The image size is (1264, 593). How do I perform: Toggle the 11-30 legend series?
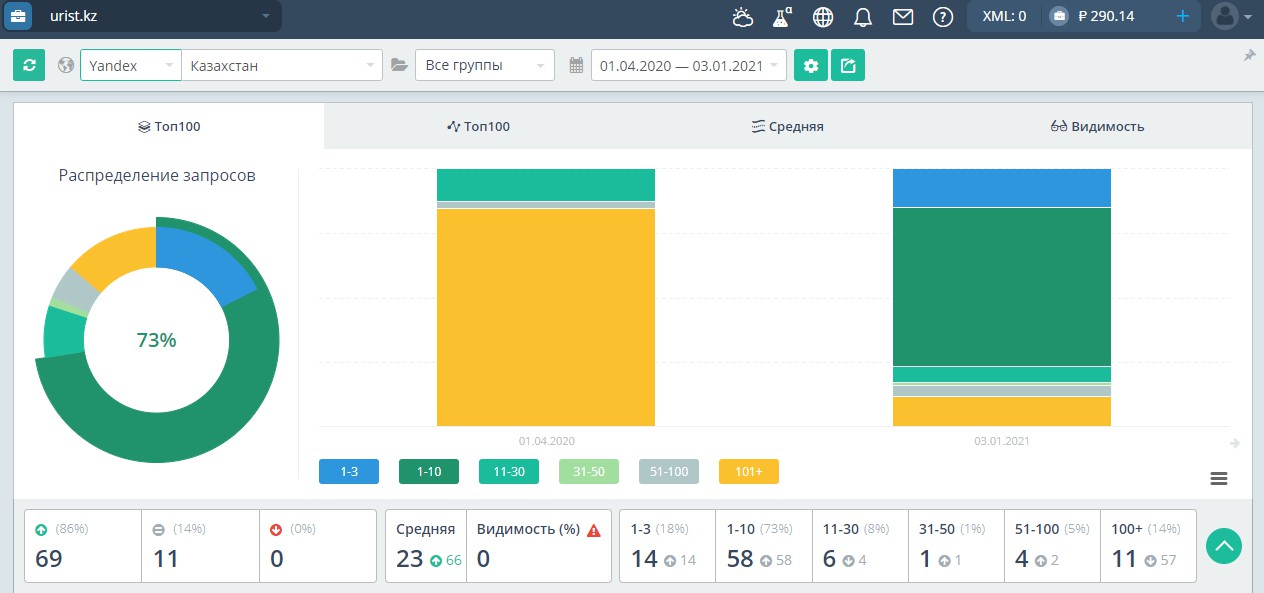click(509, 472)
